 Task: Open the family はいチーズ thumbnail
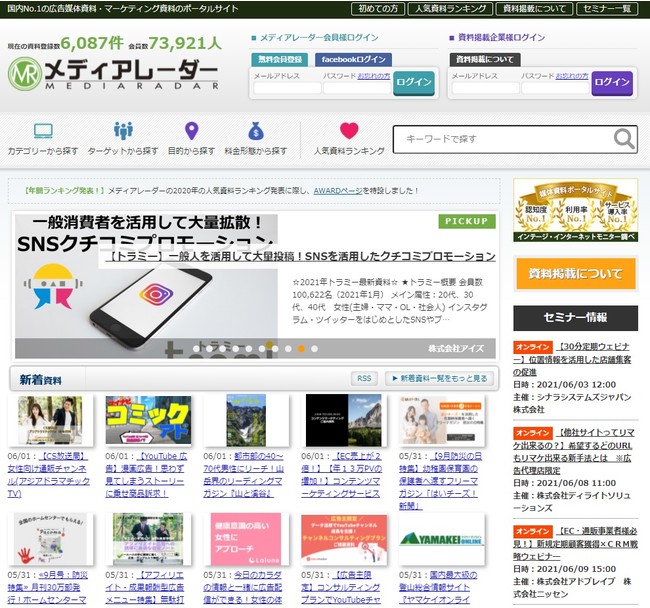coord(441,420)
